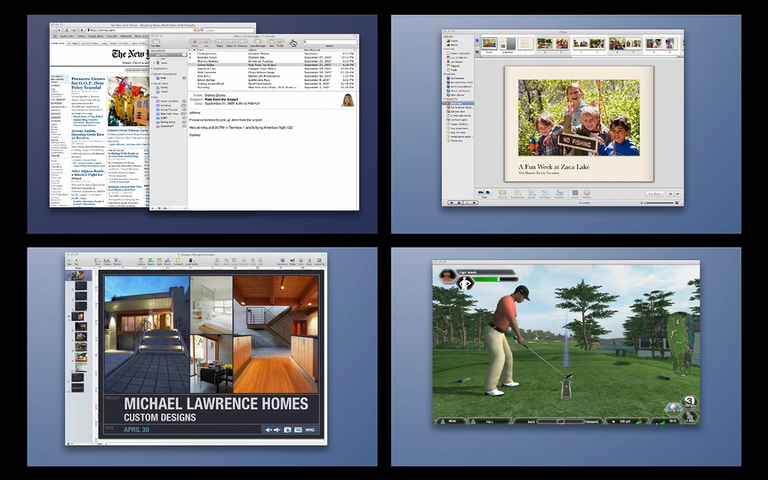Sort Mail messages by Date Received column

(312, 50)
